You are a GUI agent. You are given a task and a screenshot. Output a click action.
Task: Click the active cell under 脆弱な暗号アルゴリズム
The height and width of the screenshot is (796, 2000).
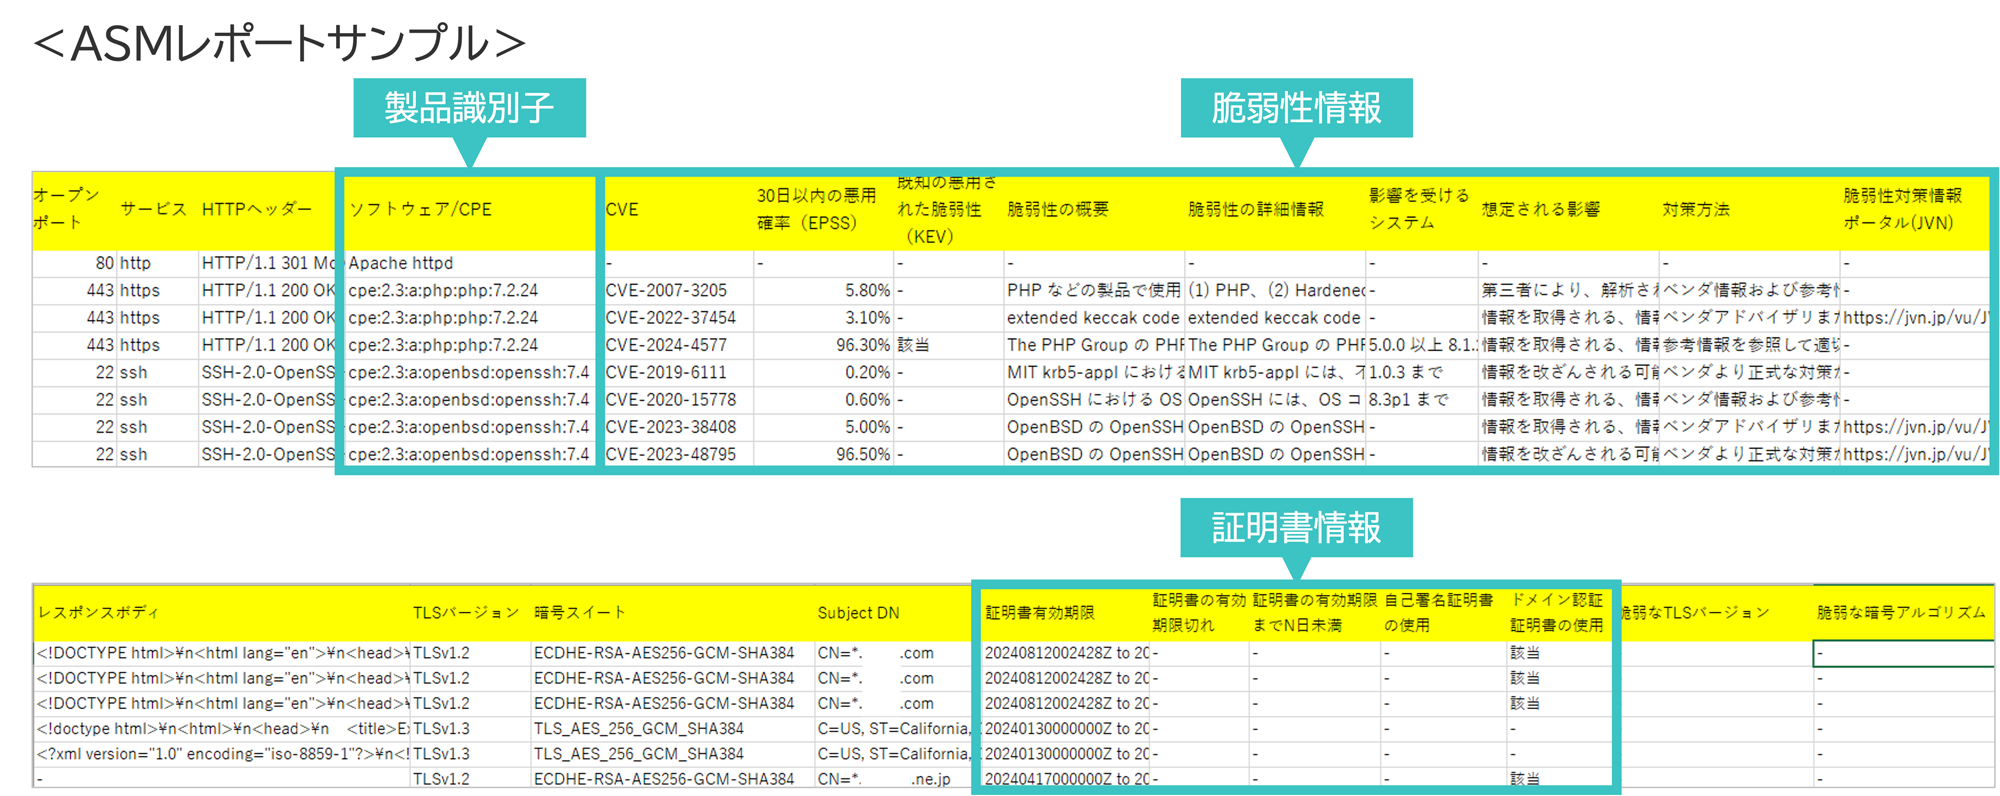(x=1902, y=654)
